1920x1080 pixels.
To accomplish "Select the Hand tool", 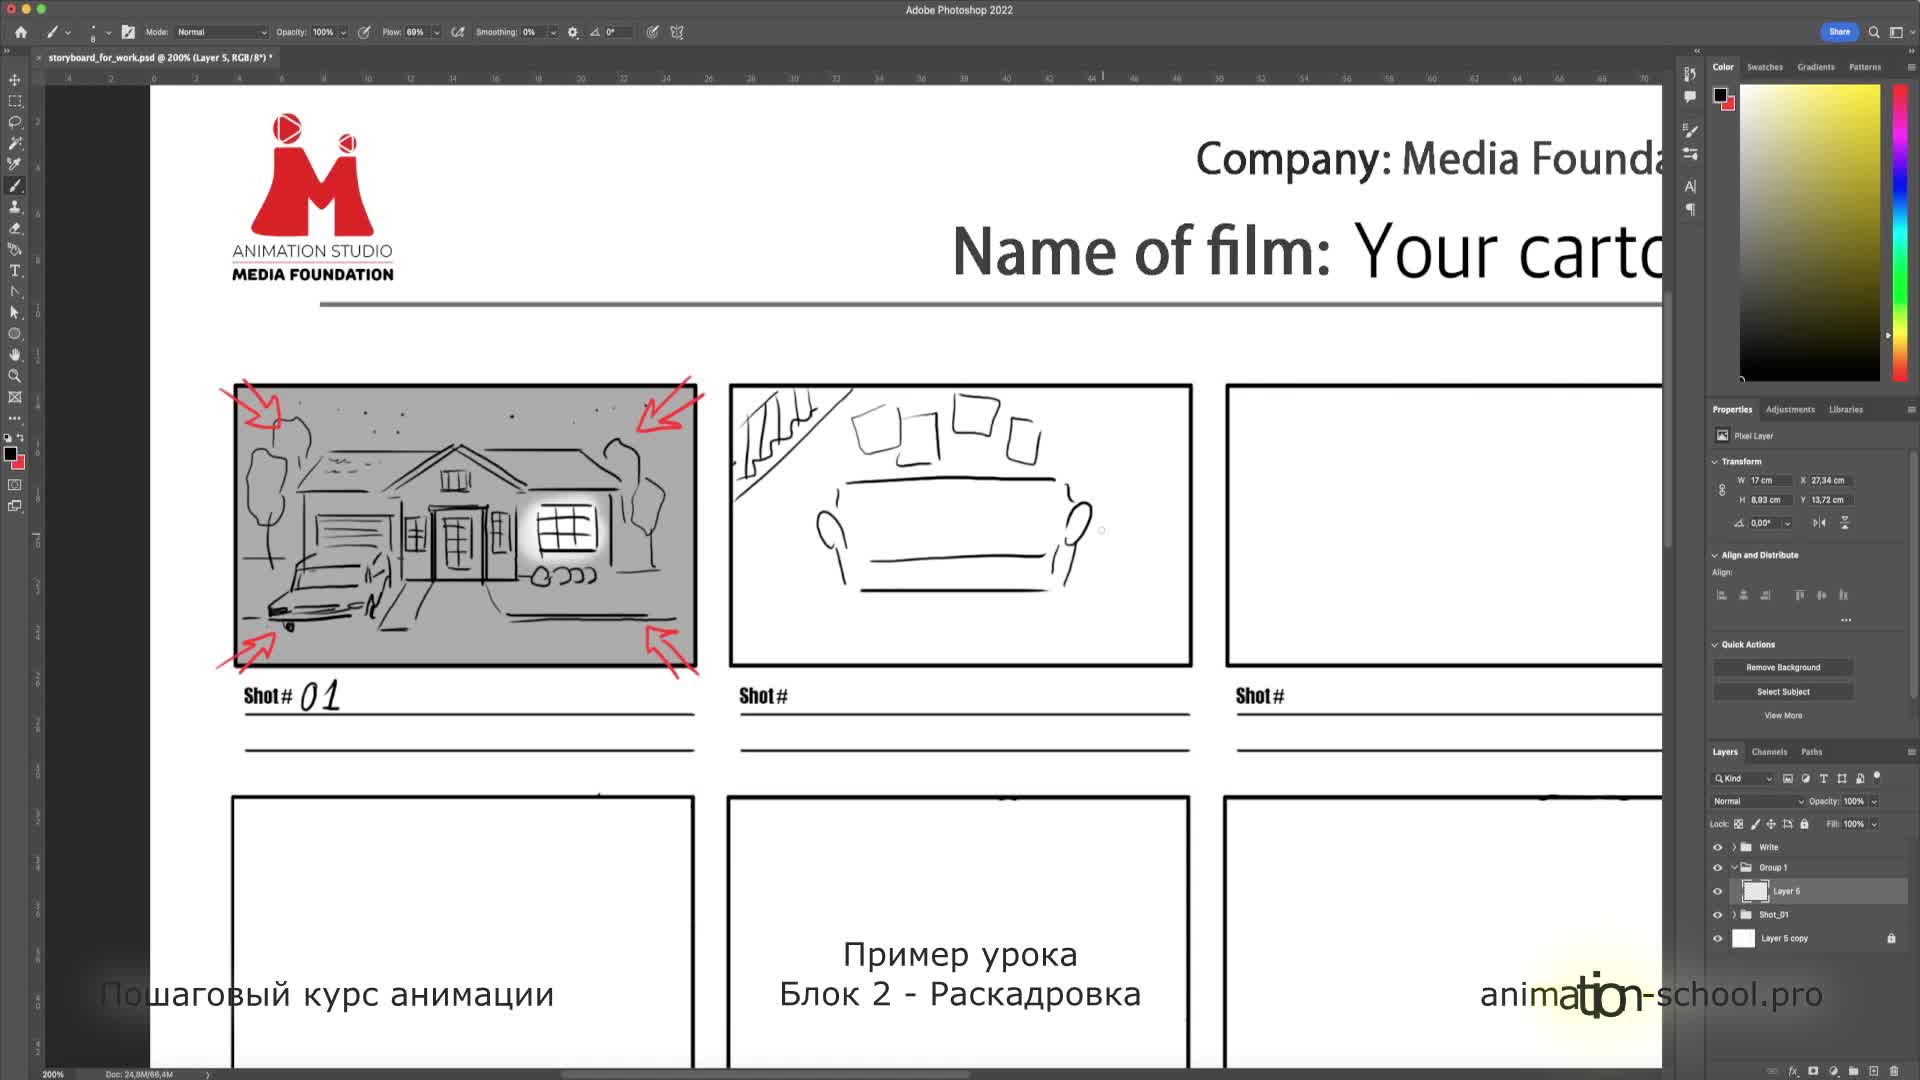I will (15, 355).
